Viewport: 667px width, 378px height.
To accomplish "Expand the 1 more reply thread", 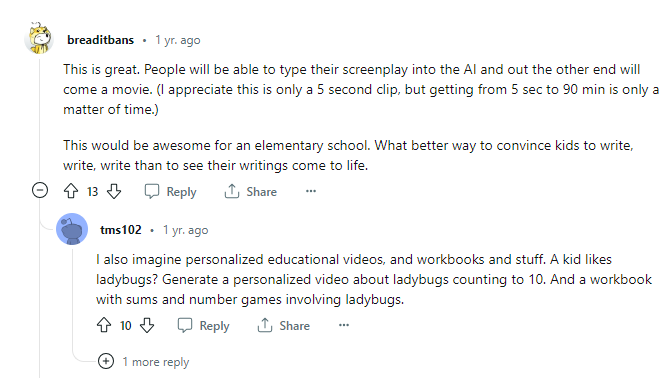I will pos(106,361).
